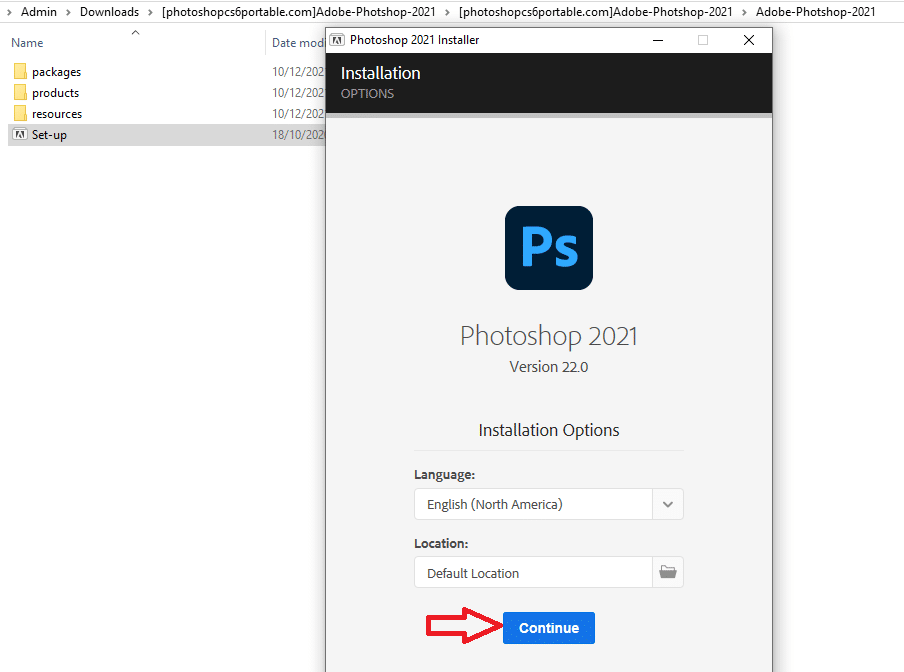Click the packages folder icon
This screenshot has width=904, height=672.
pos(20,72)
